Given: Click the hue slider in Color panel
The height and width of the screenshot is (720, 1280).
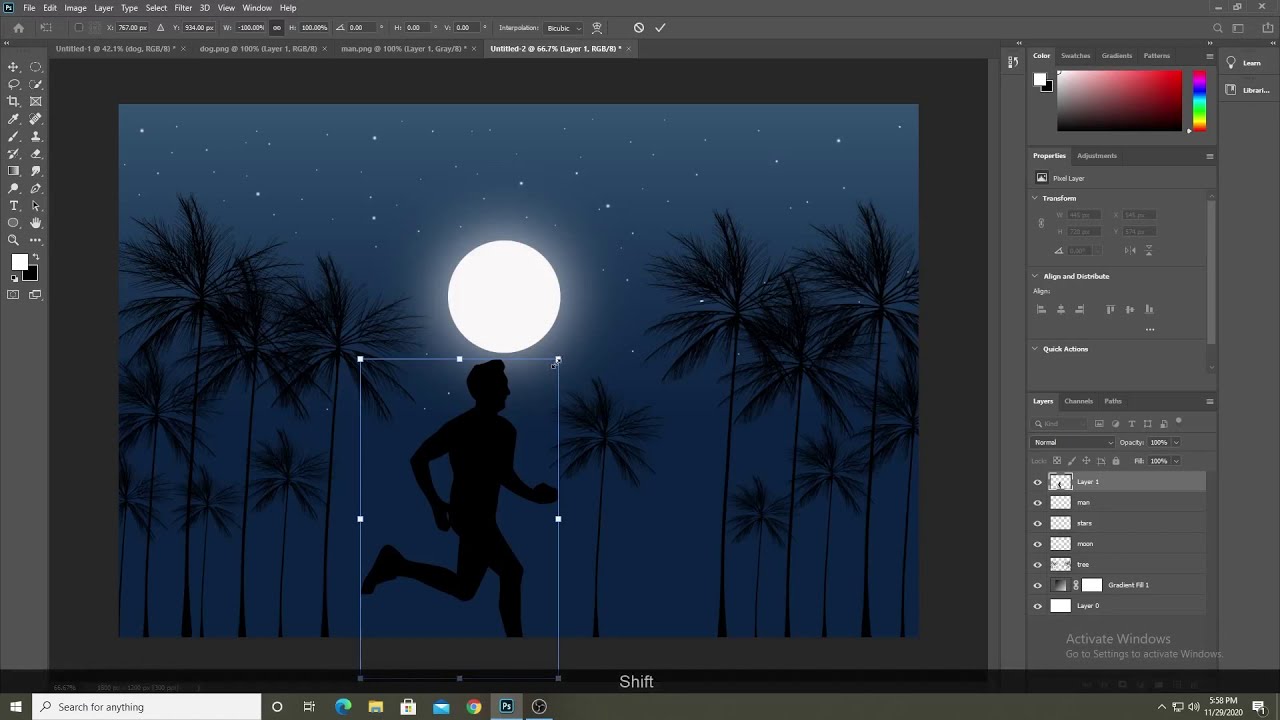Looking at the screenshot, I should pyautogui.click(x=1199, y=100).
